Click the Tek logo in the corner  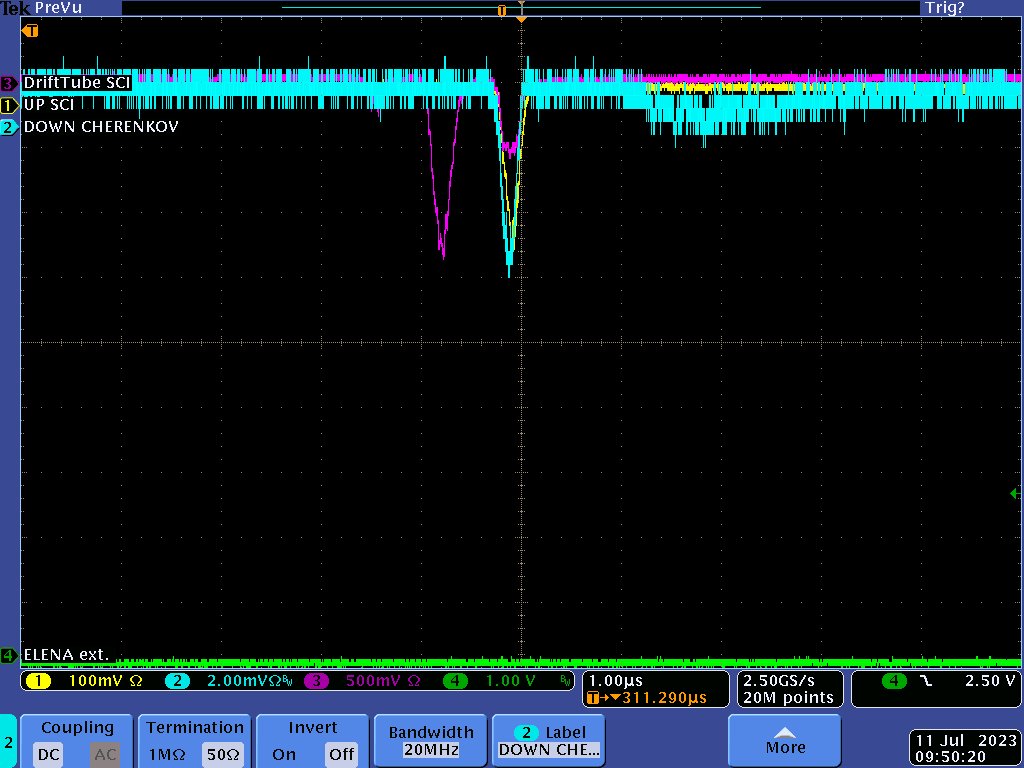(x=15, y=8)
